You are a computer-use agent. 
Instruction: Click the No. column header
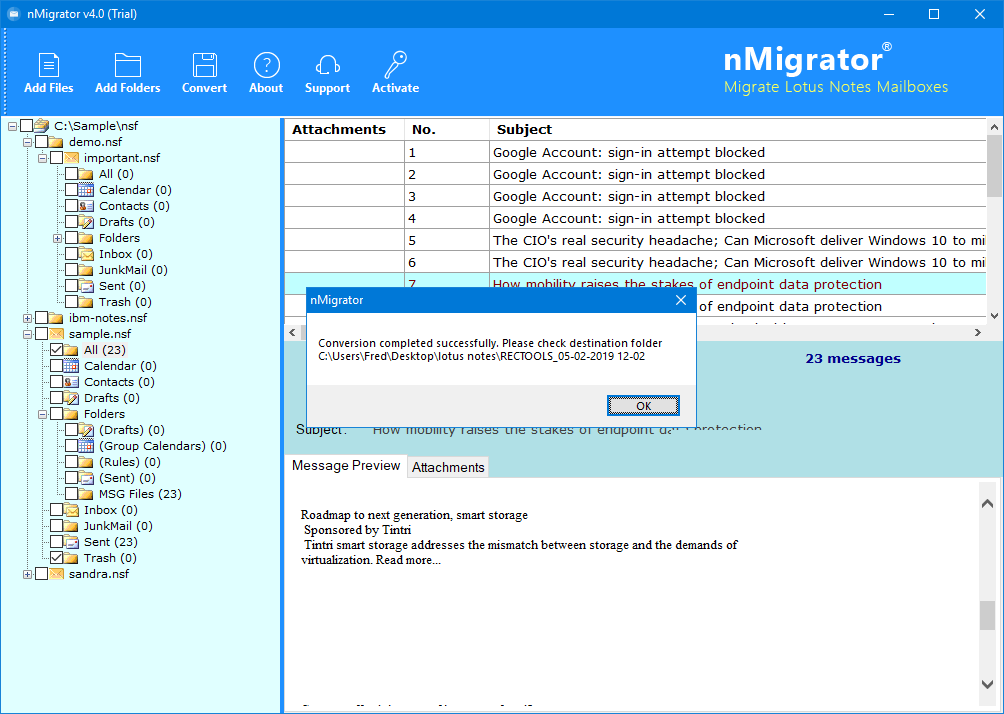pos(447,129)
